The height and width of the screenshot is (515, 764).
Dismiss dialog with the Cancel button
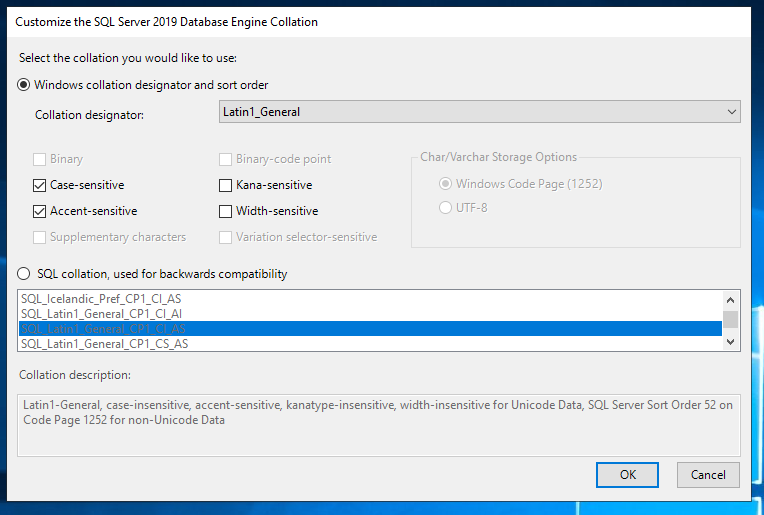point(708,475)
